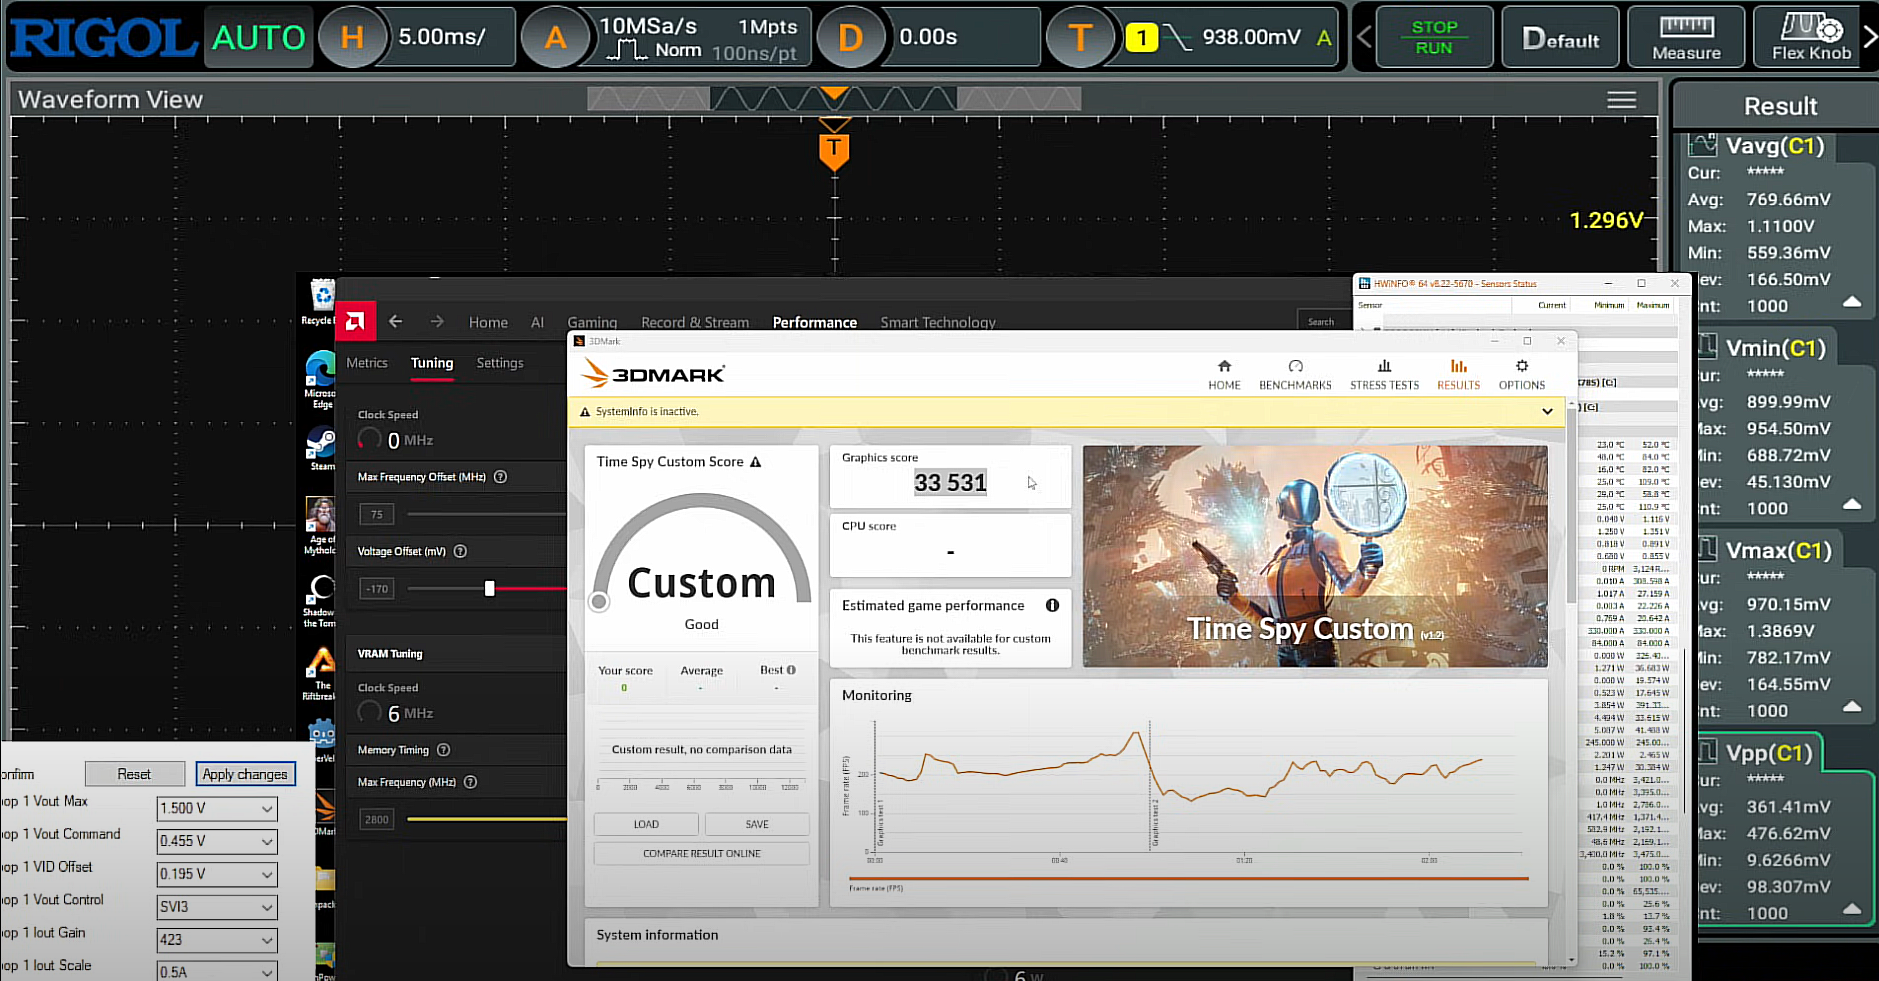Click the Estimated game performance info icon
Viewport: 1879px width, 981px height.
[x=1052, y=605]
